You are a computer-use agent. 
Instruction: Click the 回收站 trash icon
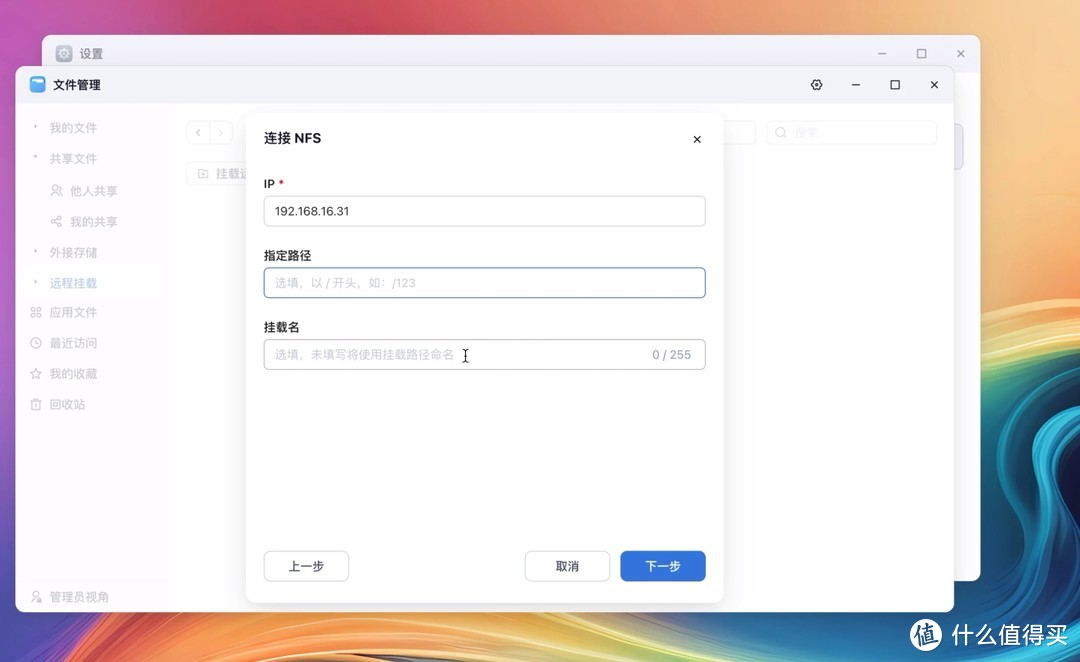pos(36,404)
